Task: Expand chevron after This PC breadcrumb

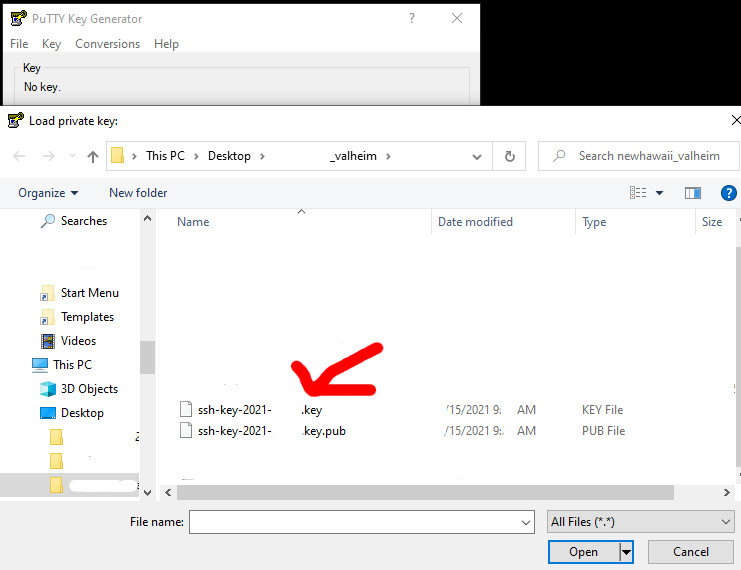Action: point(196,156)
